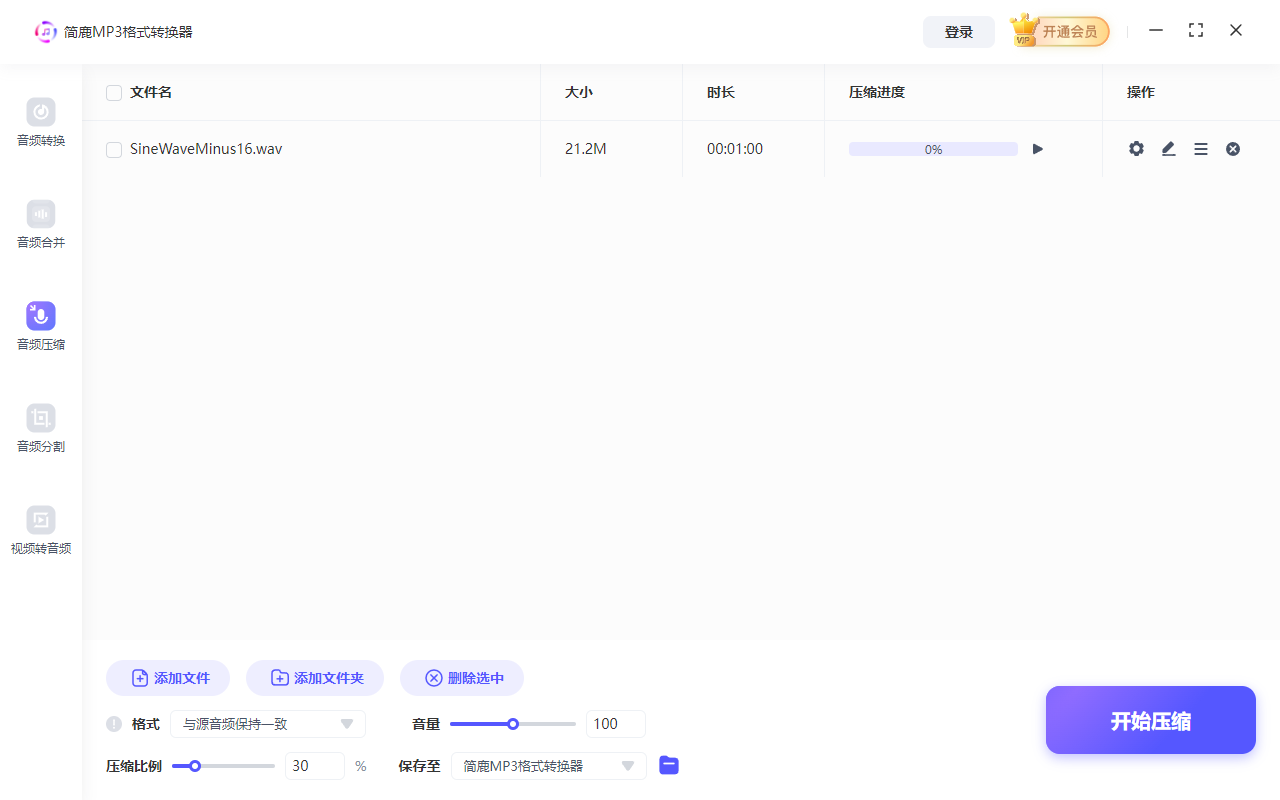Open compression settings gear for SineWaveMinus16.wav
The height and width of the screenshot is (800, 1280).
pyautogui.click(x=1136, y=148)
